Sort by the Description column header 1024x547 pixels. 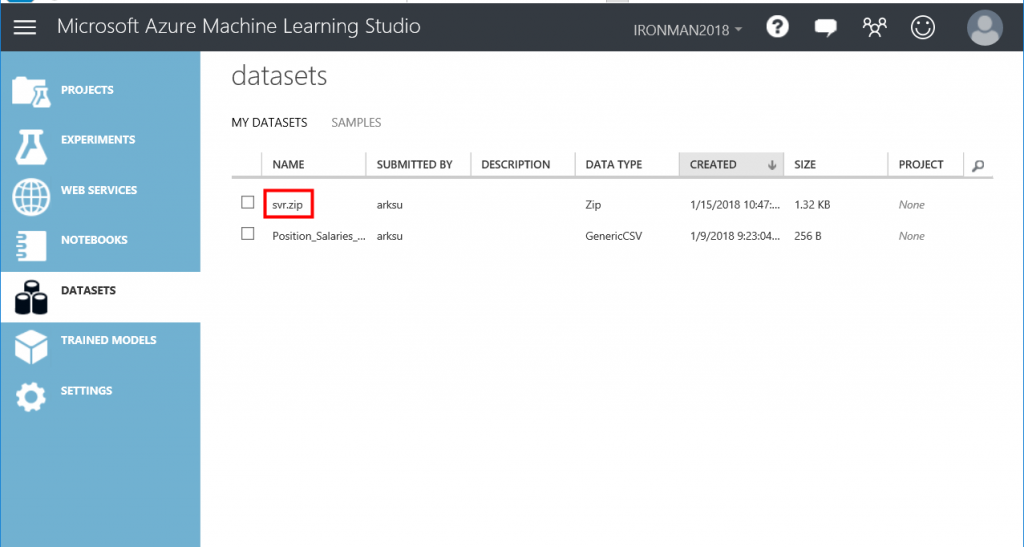515,164
